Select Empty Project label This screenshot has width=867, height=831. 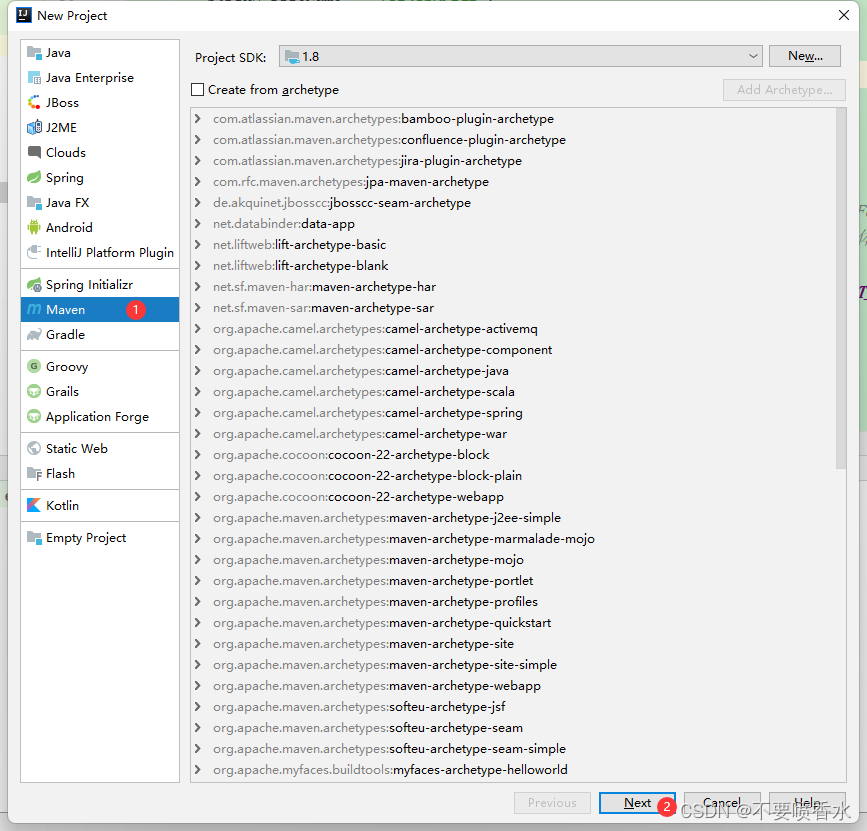[86, 538]
